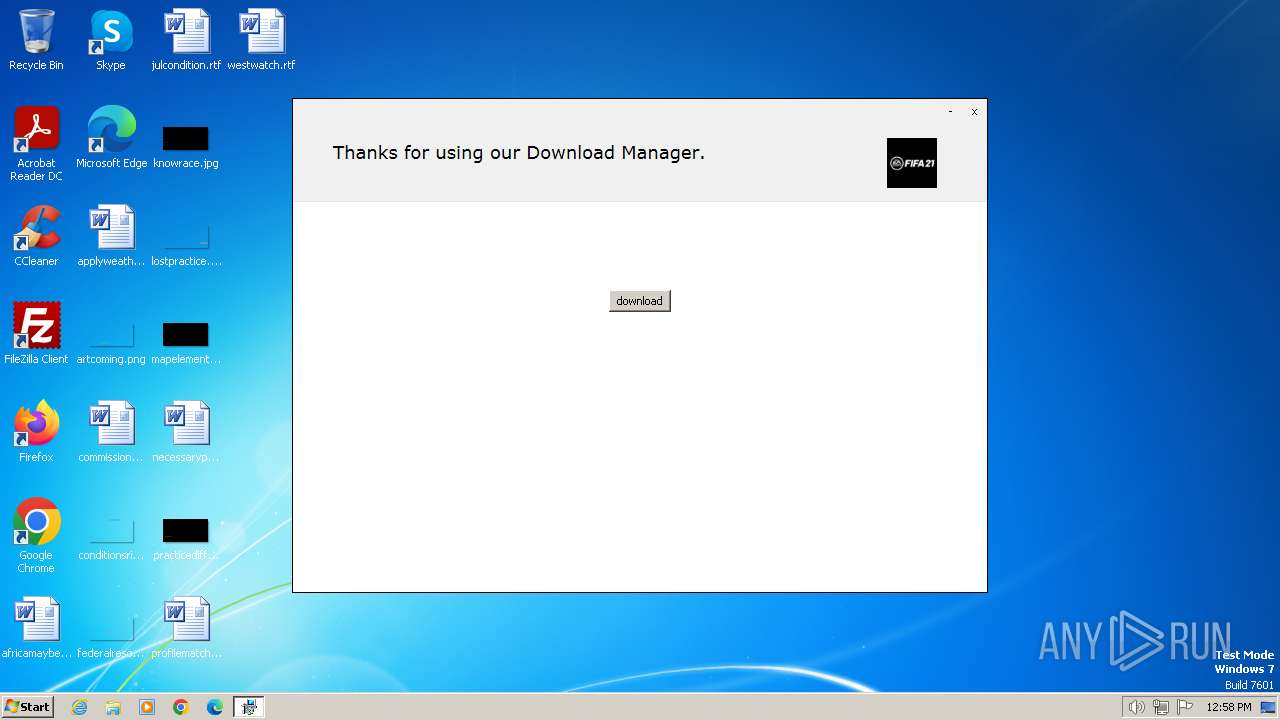The width and height of the screenshot is (1280, 720).
Task: Select mapelement file icon
Action: click(186, 342)
